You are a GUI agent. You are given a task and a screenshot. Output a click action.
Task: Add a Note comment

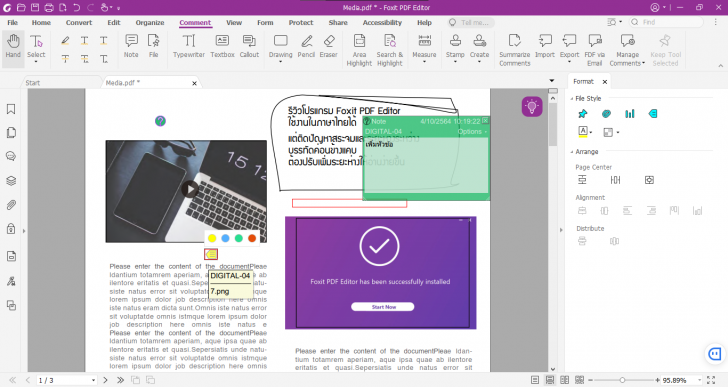point(131,47)
